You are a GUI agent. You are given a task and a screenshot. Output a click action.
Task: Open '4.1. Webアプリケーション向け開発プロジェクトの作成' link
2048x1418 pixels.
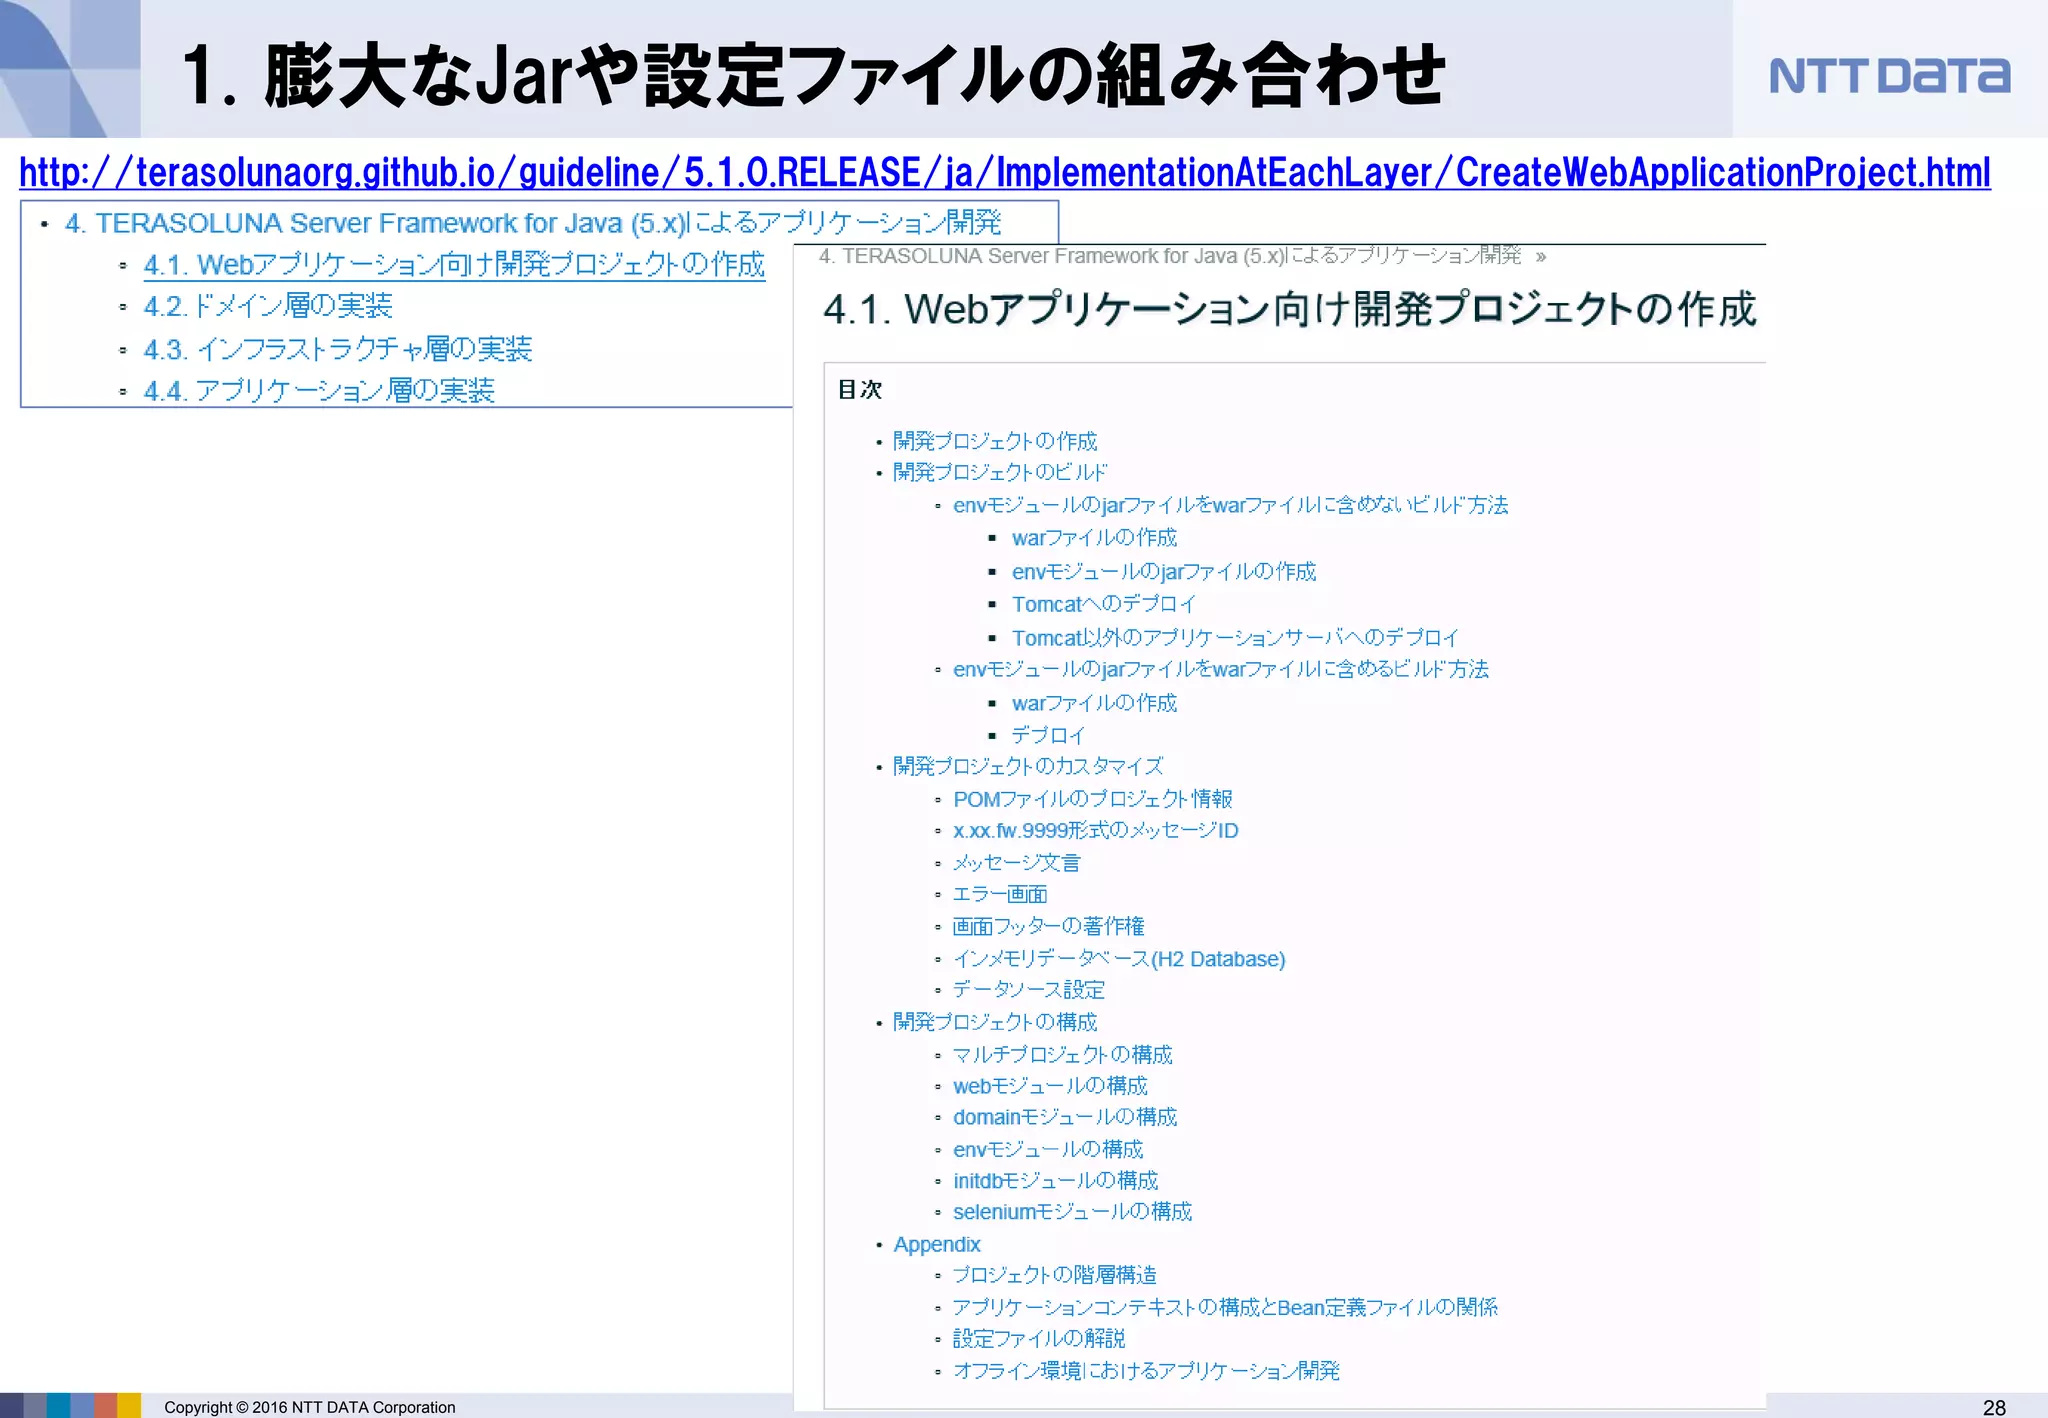pyautogui.click(x=454, y=264)
